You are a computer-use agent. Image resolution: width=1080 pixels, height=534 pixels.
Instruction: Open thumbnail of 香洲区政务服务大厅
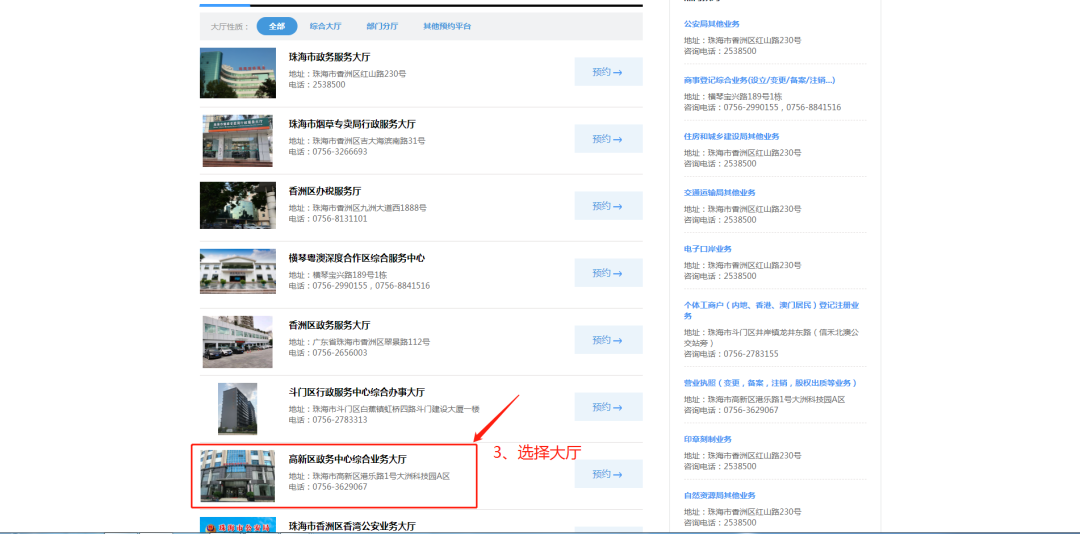click(x=238, y=342)
